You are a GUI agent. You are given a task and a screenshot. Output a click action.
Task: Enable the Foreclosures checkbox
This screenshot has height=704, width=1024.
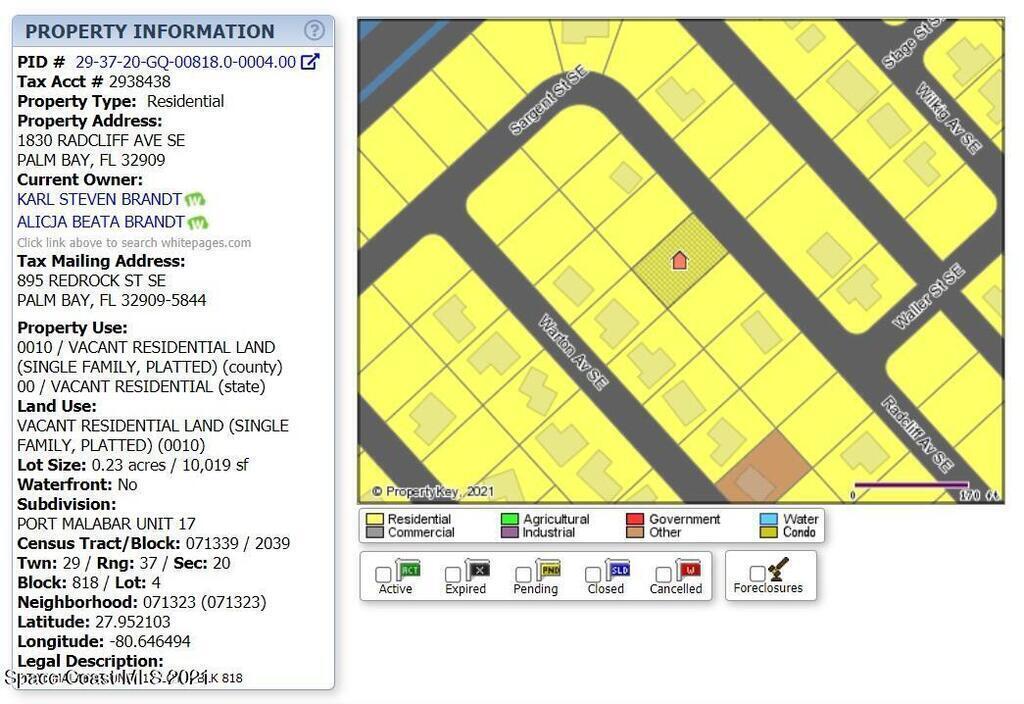(757, 573)
